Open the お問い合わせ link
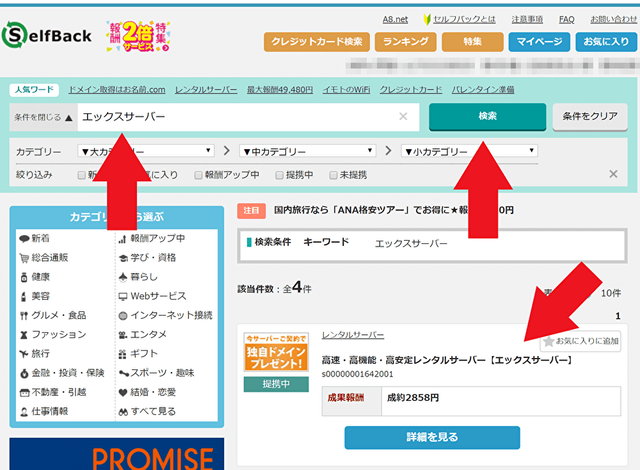640x470 pixels. coord(613,20)
